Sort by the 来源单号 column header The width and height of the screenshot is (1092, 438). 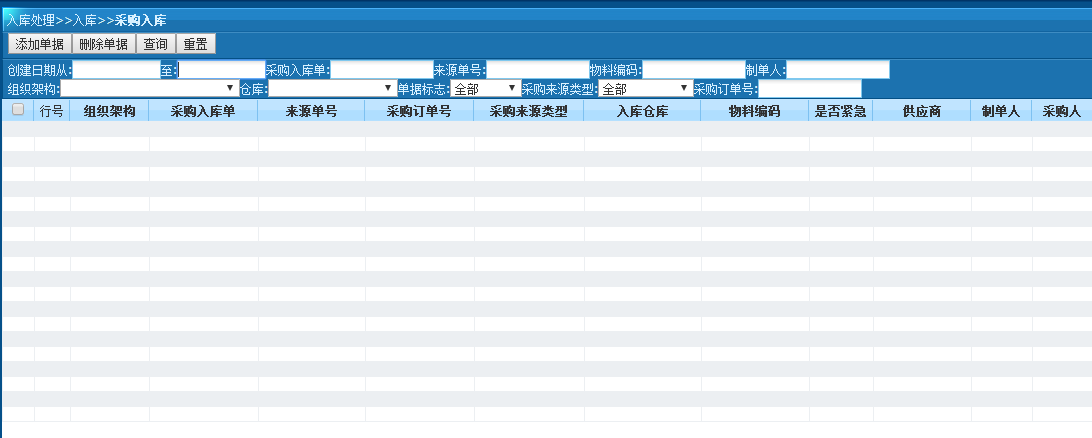click(x=311, y=111)
